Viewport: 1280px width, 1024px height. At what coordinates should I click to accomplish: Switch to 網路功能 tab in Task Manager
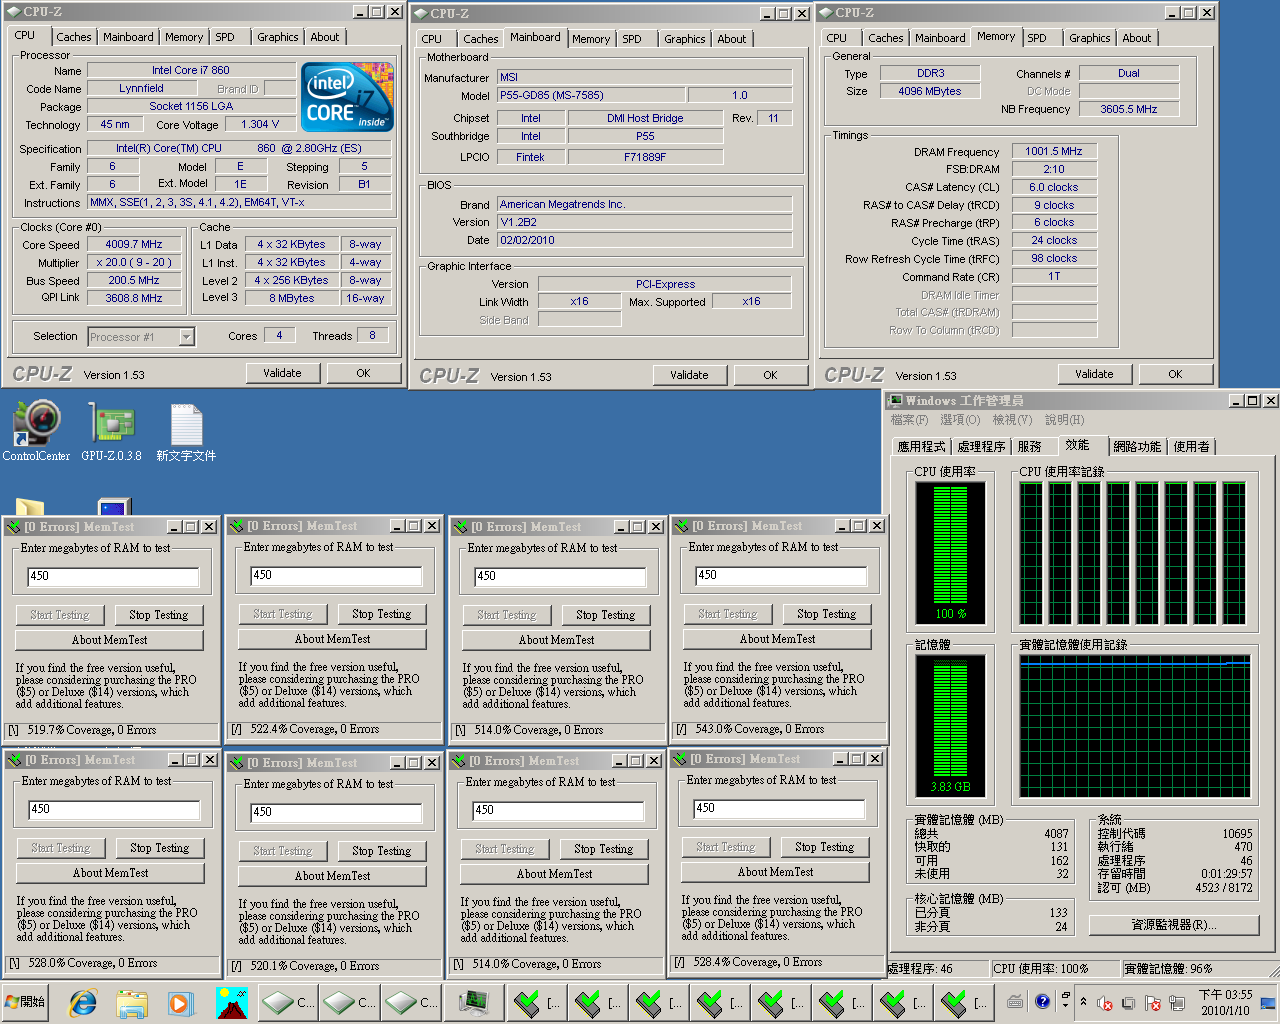[x=1137, y=447]
